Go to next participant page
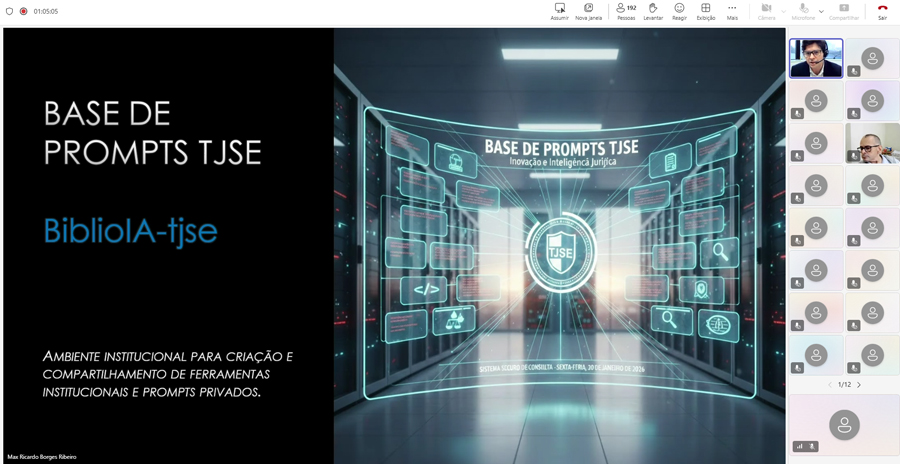Image resolution: width=900 pixels, height=464 pixels. [859, 385]
